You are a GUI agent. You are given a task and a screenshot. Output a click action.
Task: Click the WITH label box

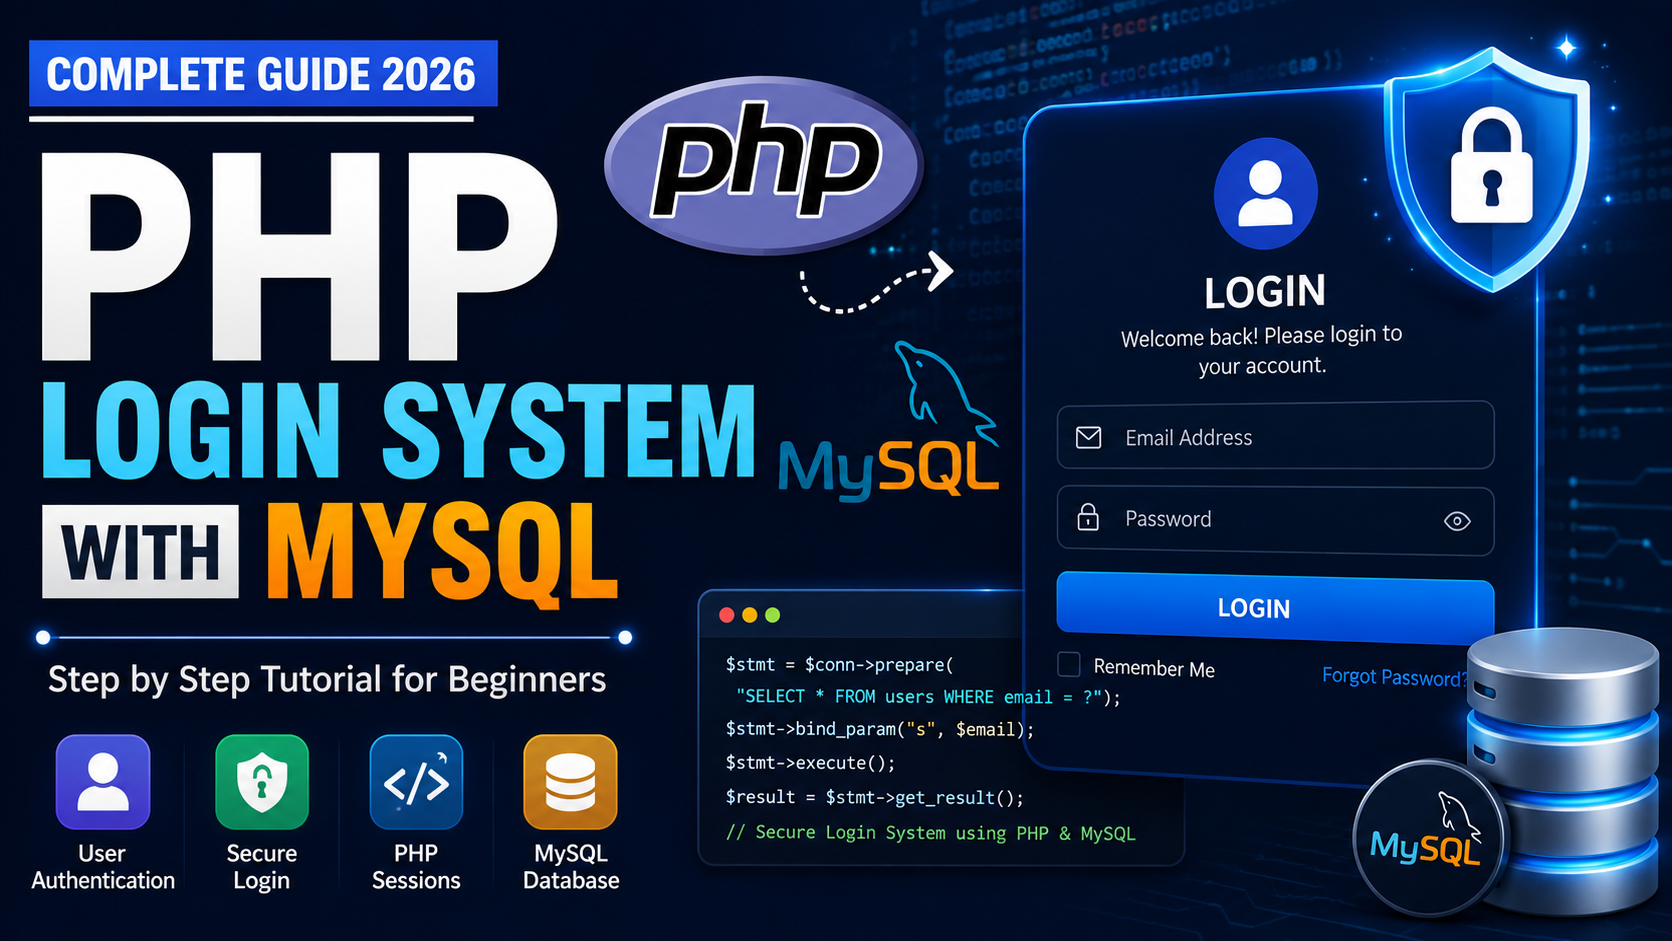140,551
